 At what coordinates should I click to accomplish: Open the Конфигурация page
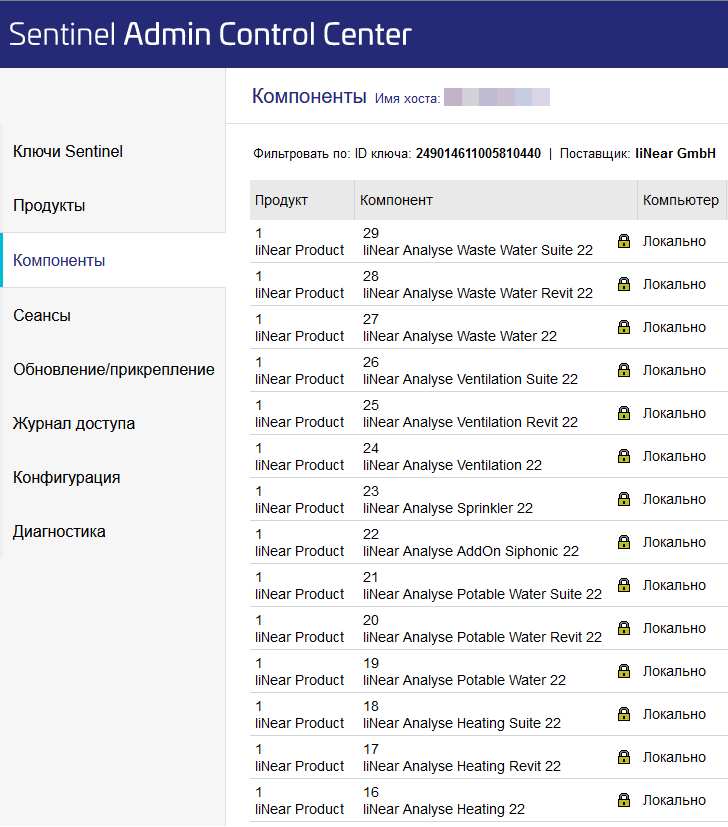66,477
